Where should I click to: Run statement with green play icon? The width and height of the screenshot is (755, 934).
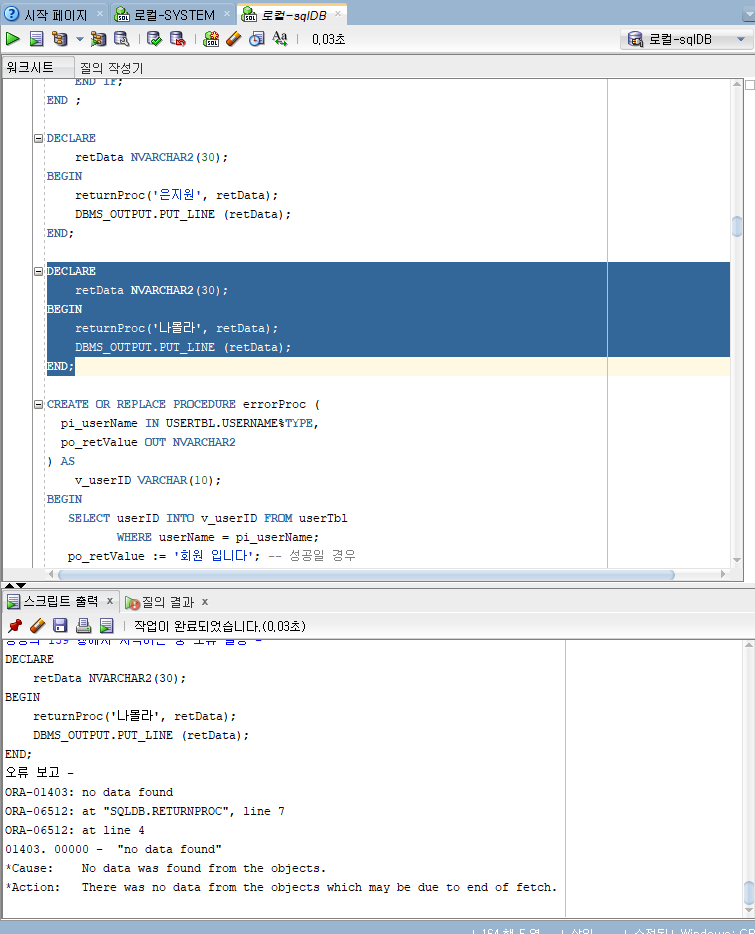(13, 39)
